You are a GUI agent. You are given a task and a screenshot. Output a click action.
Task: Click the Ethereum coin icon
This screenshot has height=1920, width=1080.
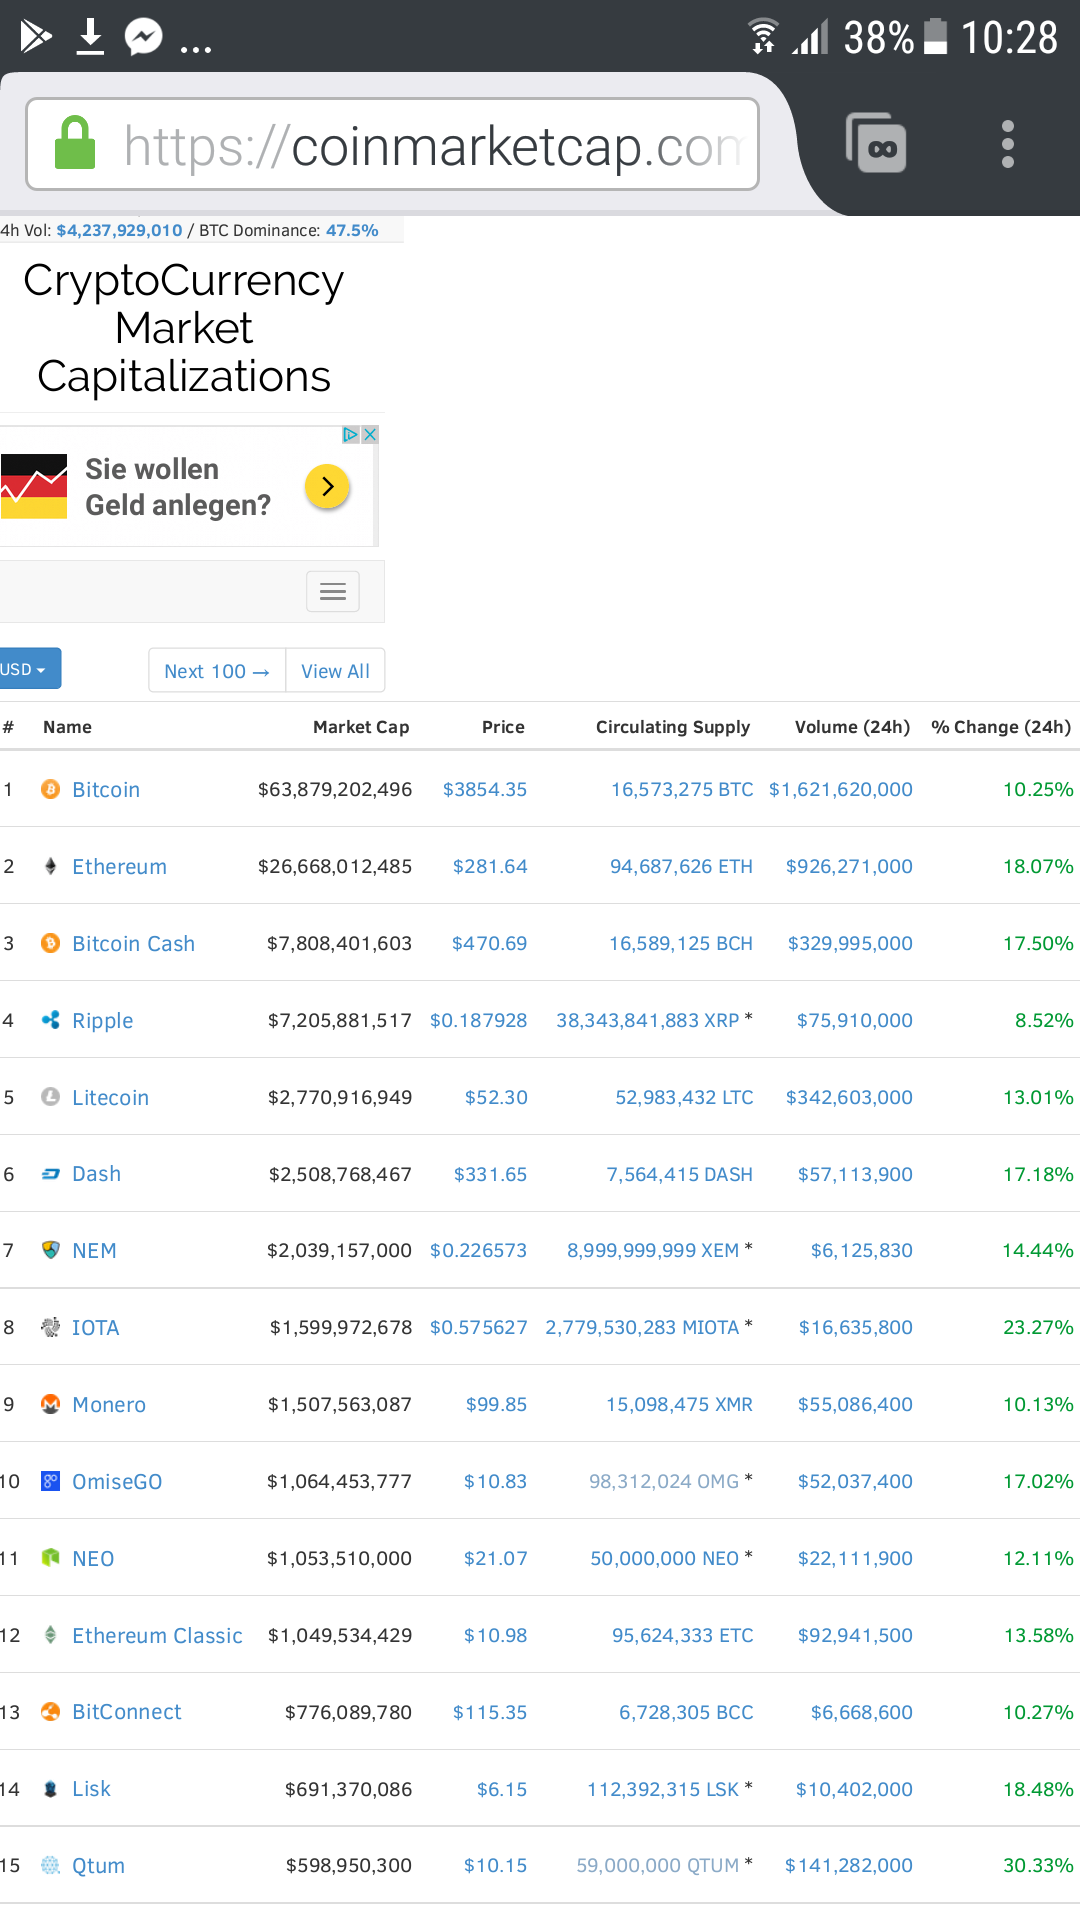(50, 866)
